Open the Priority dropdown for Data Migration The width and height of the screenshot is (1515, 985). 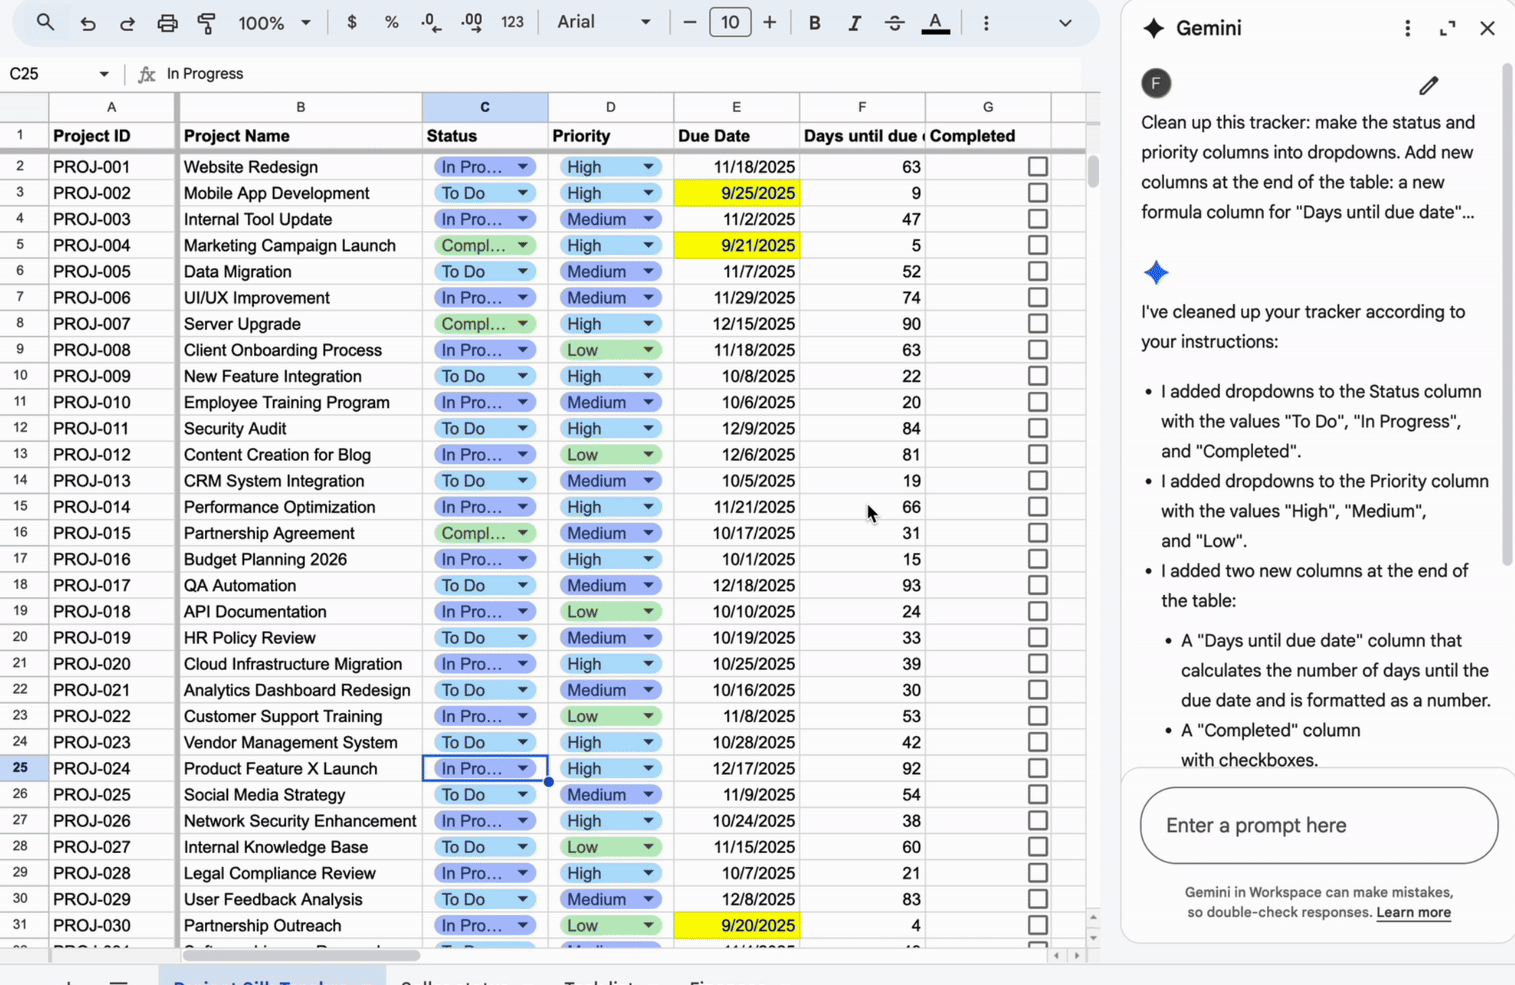click(648, 272)
